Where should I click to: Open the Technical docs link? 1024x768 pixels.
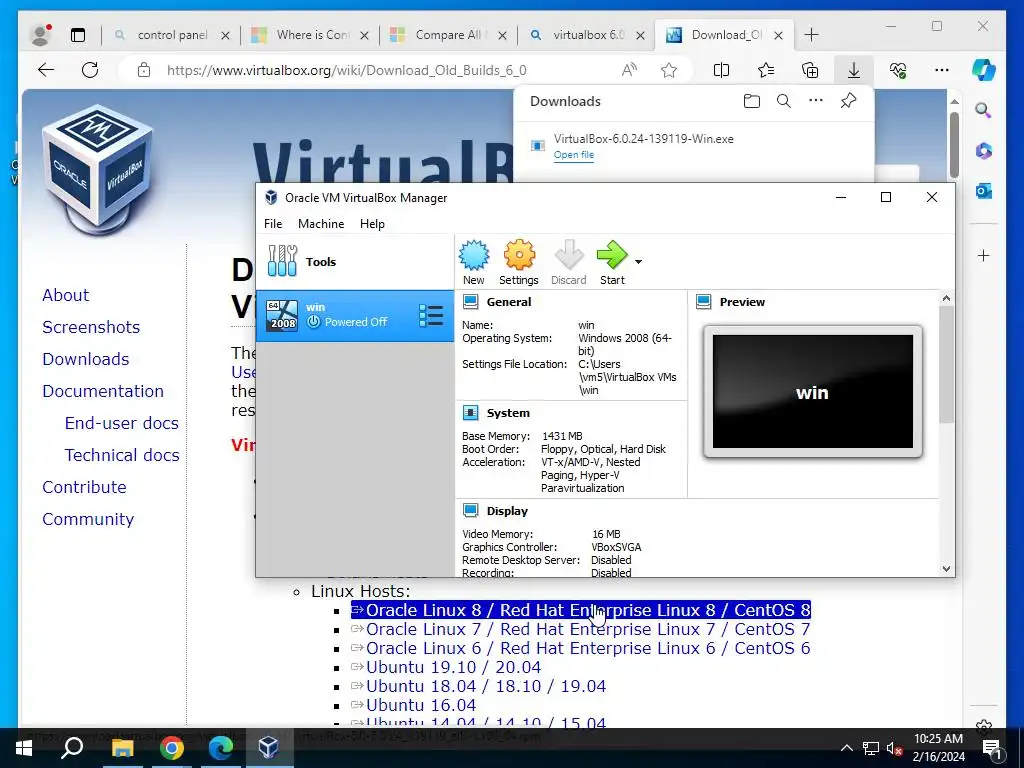(x=121, y=455)
